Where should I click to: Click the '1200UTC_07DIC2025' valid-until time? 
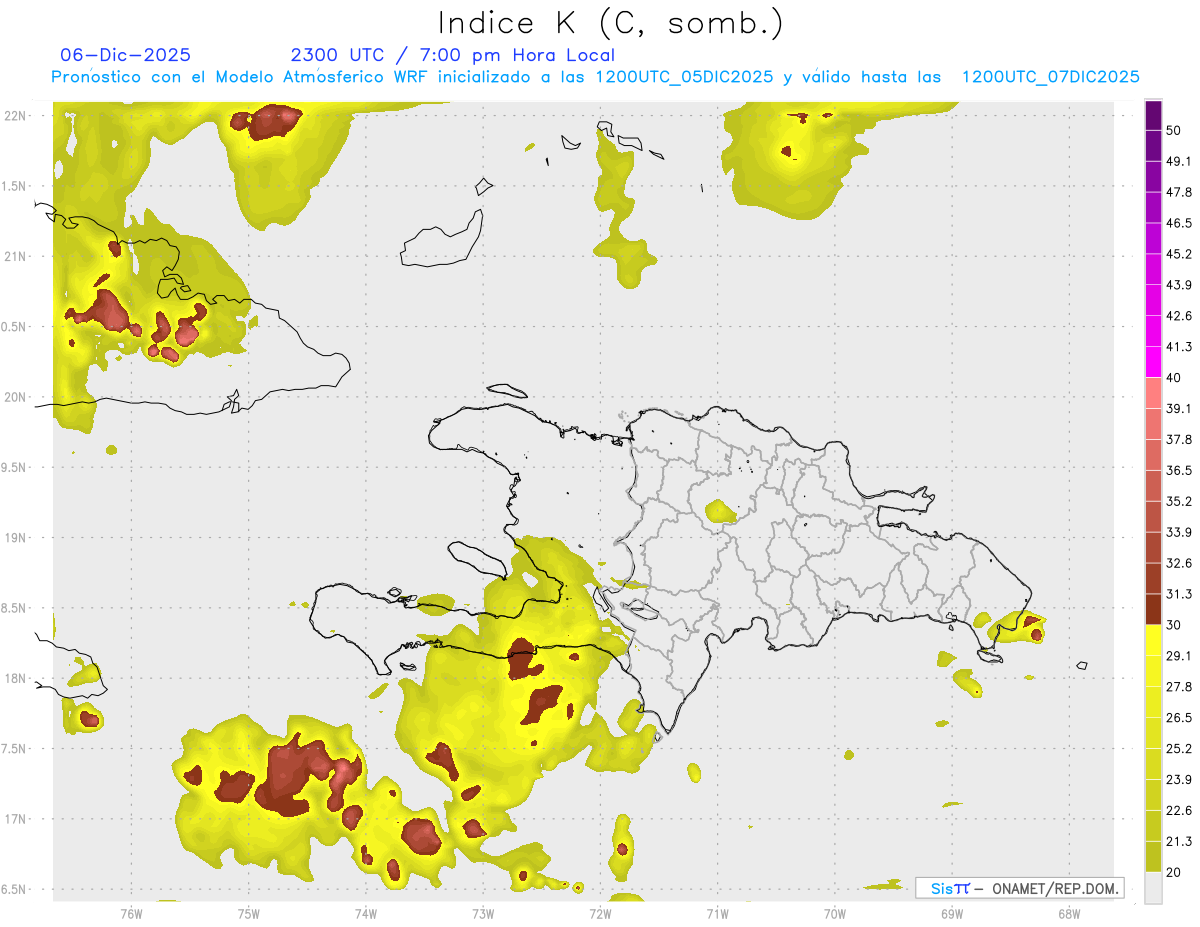tap(1051, 77)
